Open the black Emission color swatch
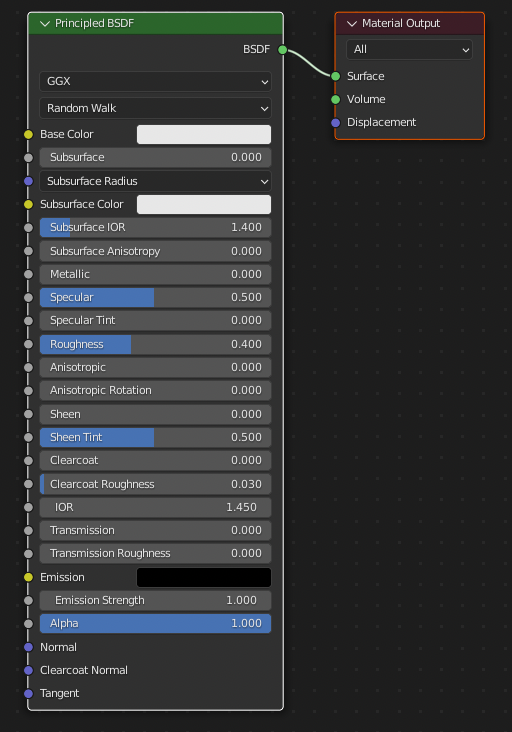The width and height of the screenshot is (512, 732). [204, 577]
